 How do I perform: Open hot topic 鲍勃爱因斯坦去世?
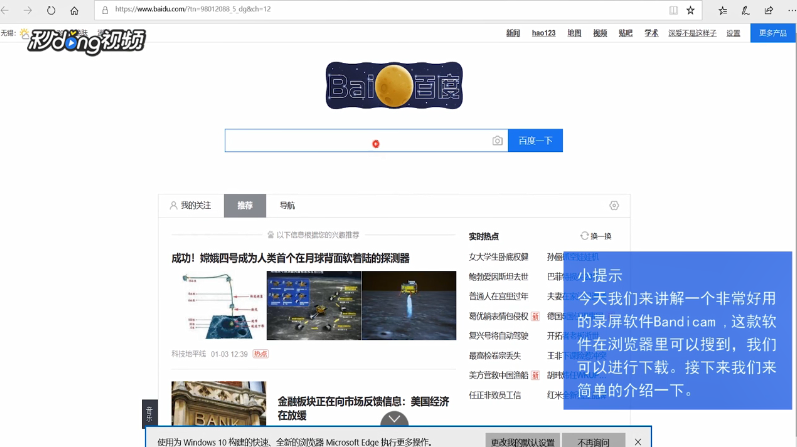pyautogui.click(x=498, y=277)
